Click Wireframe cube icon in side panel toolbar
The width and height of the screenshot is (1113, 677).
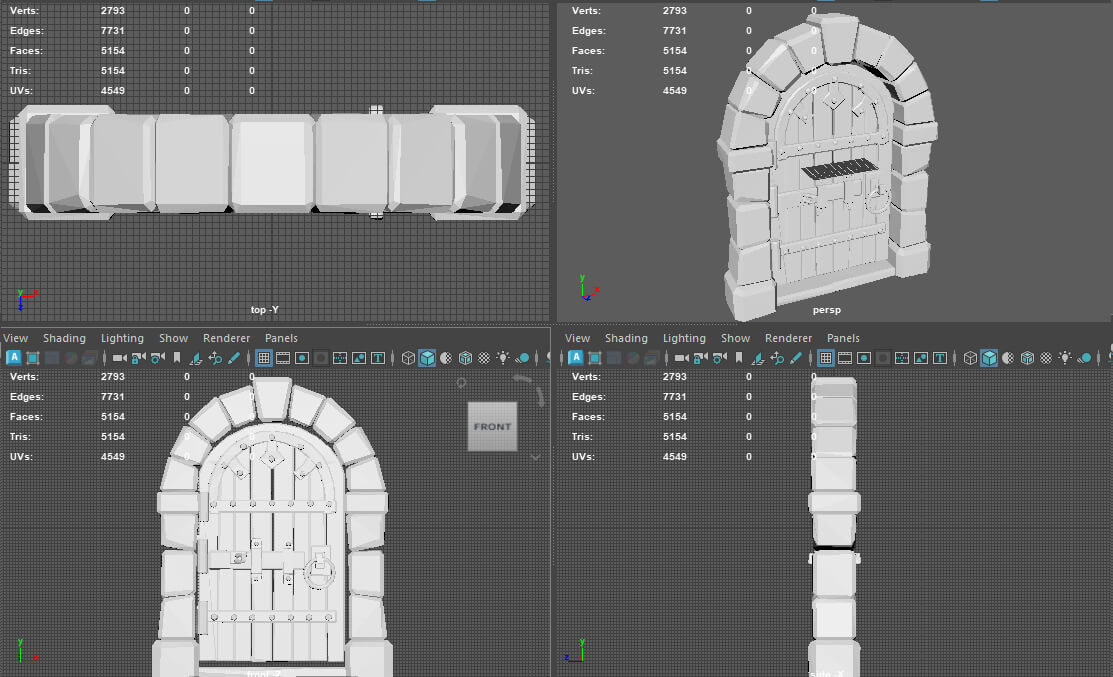[x=970, y=358]
